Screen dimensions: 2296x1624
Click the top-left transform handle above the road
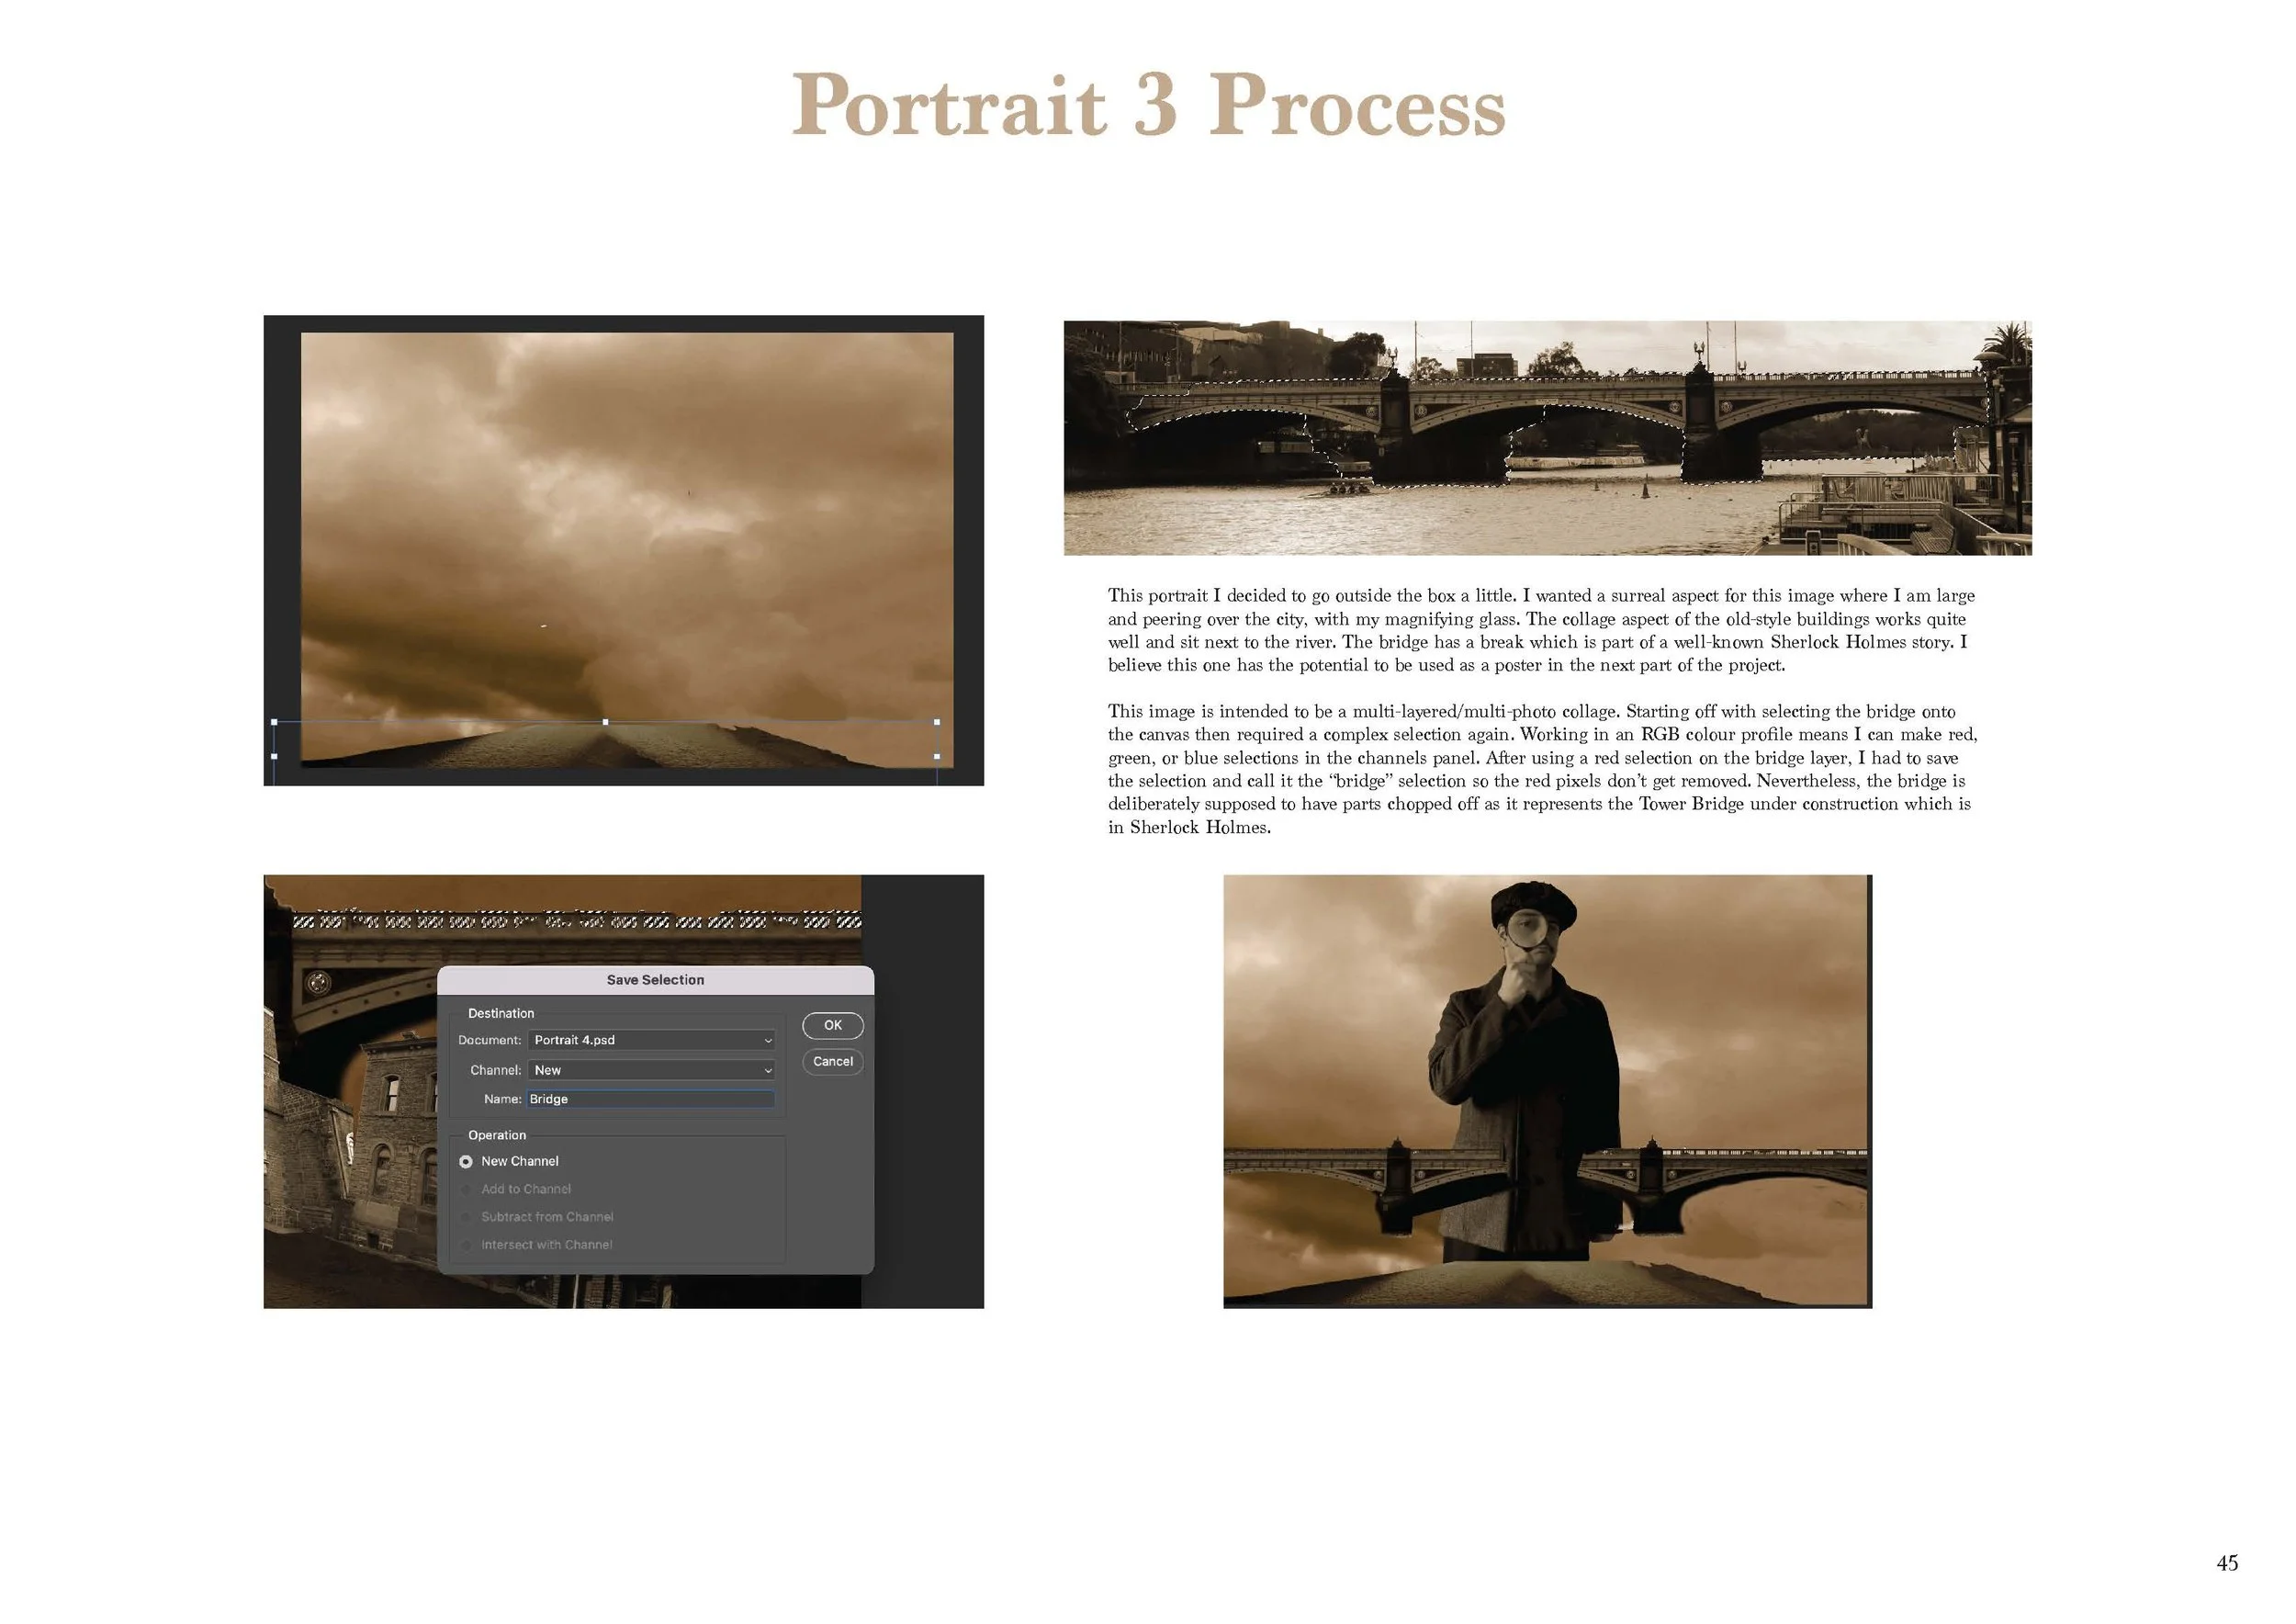click(274, 722)
